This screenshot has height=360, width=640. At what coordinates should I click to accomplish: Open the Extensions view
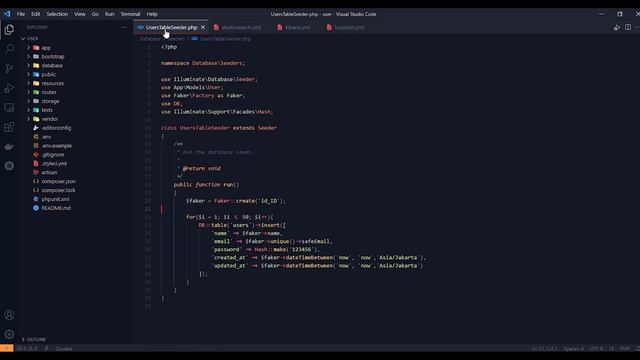click(9, 127)
